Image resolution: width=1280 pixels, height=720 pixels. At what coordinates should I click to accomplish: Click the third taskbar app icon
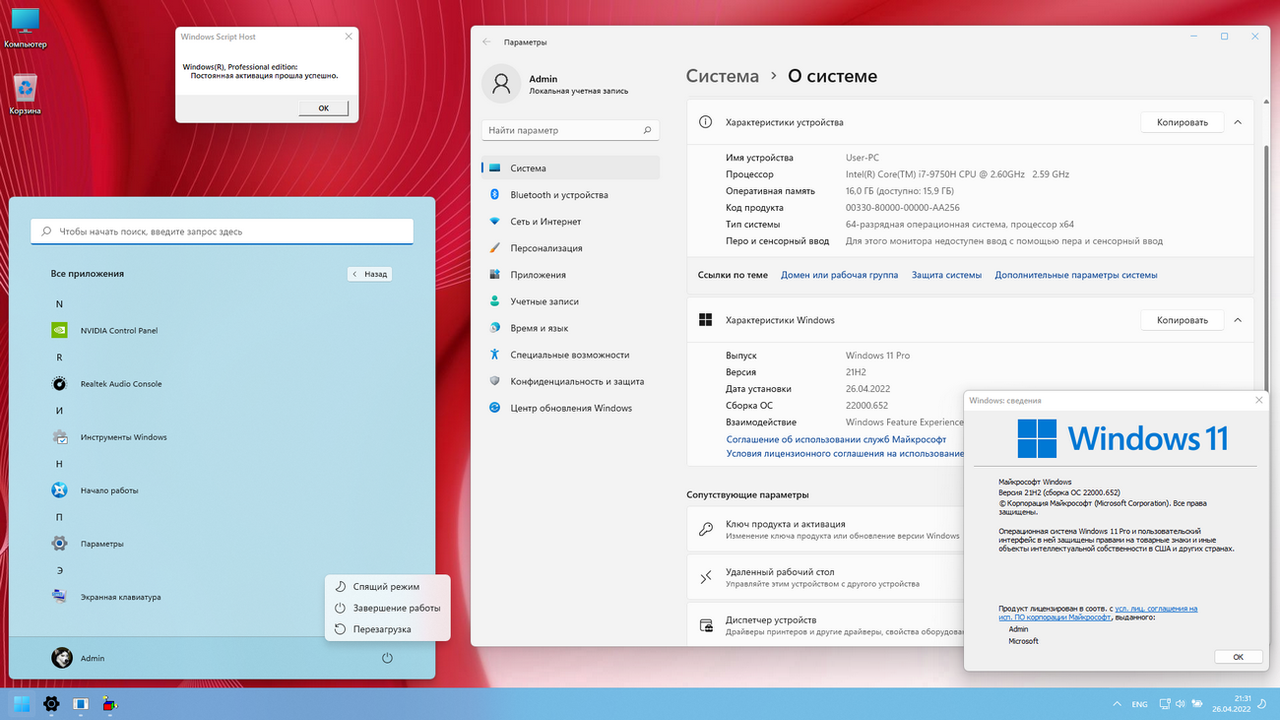click(81, 704)
